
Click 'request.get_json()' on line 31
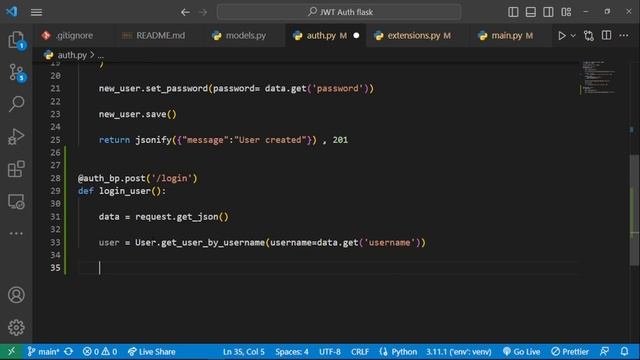coord(182,217)
